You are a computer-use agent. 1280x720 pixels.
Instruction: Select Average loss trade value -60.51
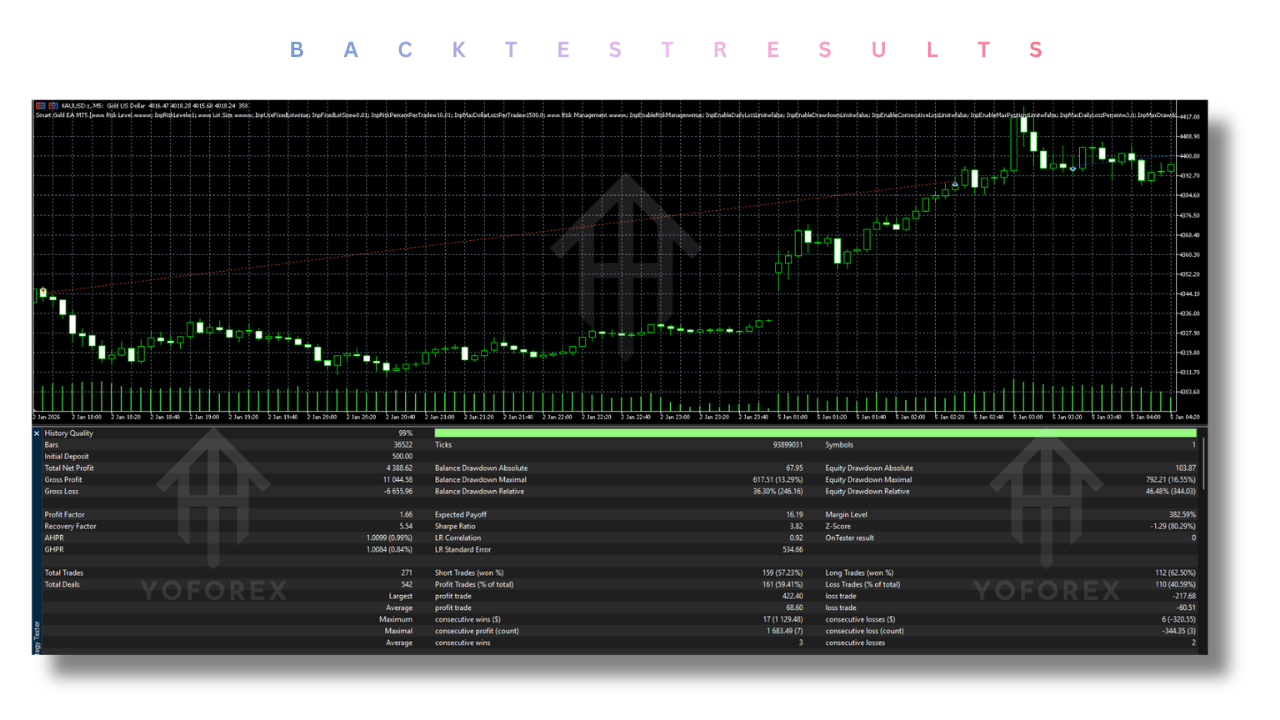coord(1185,608)
